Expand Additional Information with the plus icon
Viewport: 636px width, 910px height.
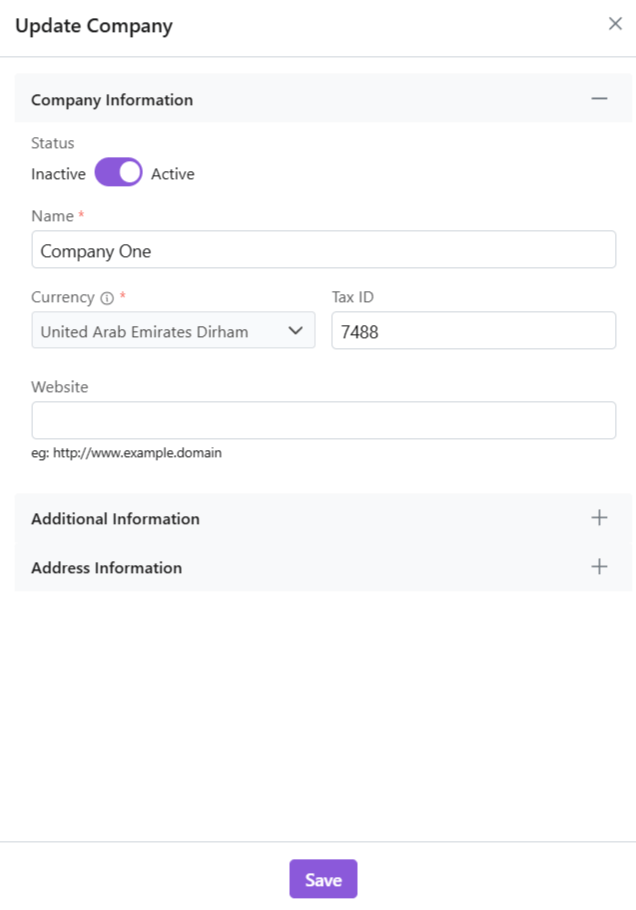[x=599, y=518]
